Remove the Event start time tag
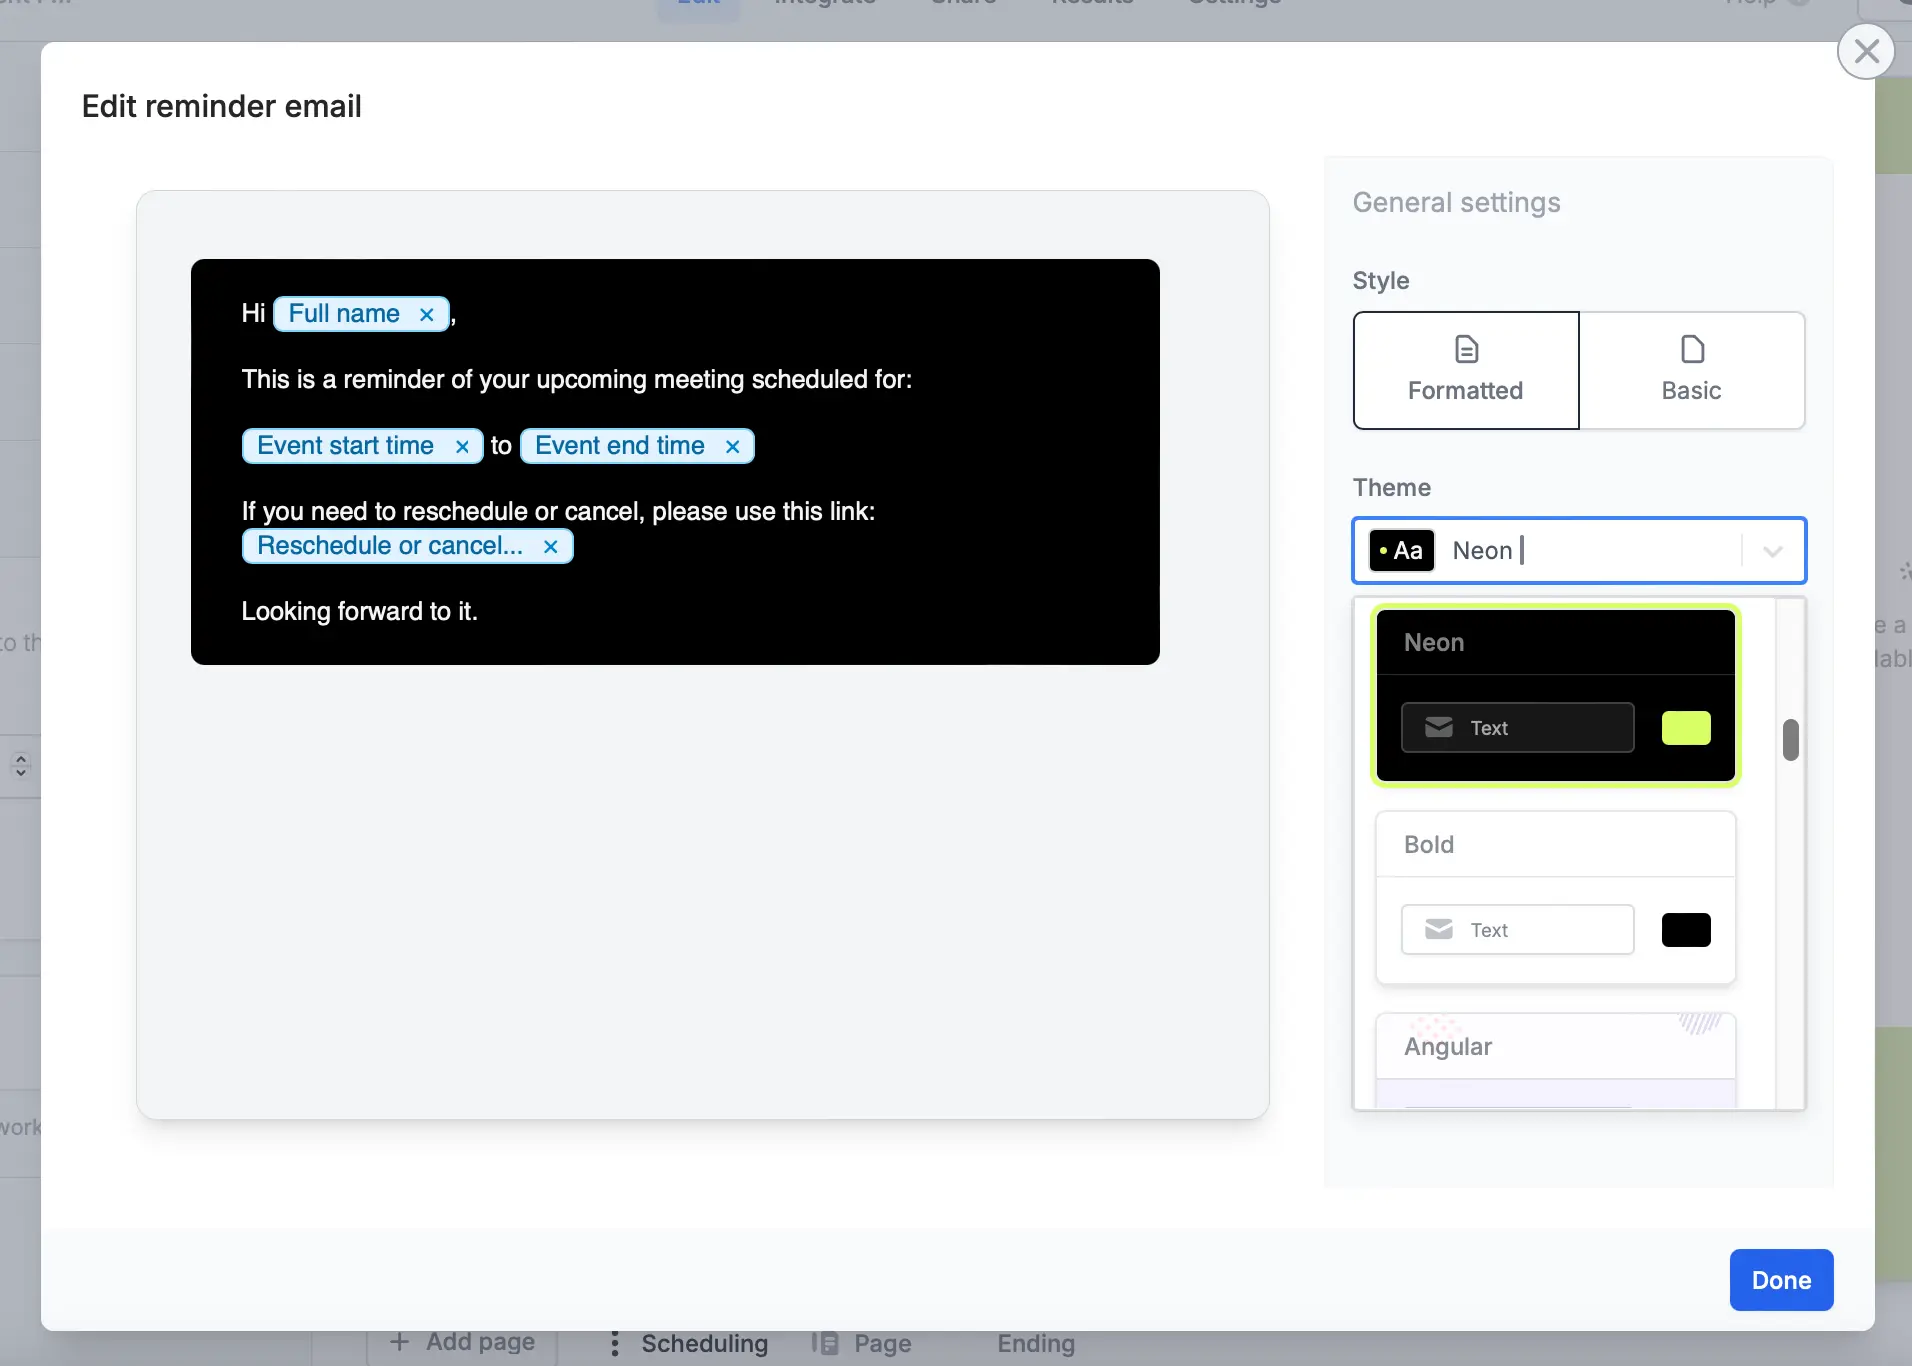The image size is (1912, 1366). (x=462, y=446)
